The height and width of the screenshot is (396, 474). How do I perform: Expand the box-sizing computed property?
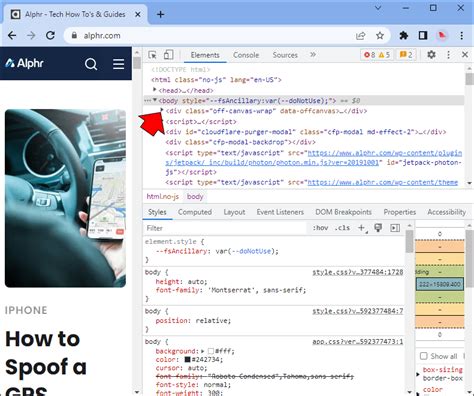418,374
